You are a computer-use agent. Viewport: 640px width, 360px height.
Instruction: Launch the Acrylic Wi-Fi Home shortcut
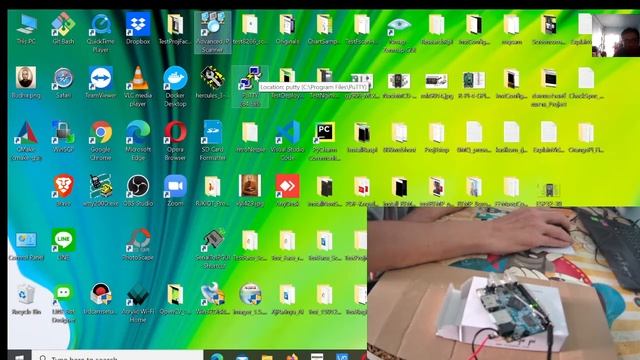138,303
